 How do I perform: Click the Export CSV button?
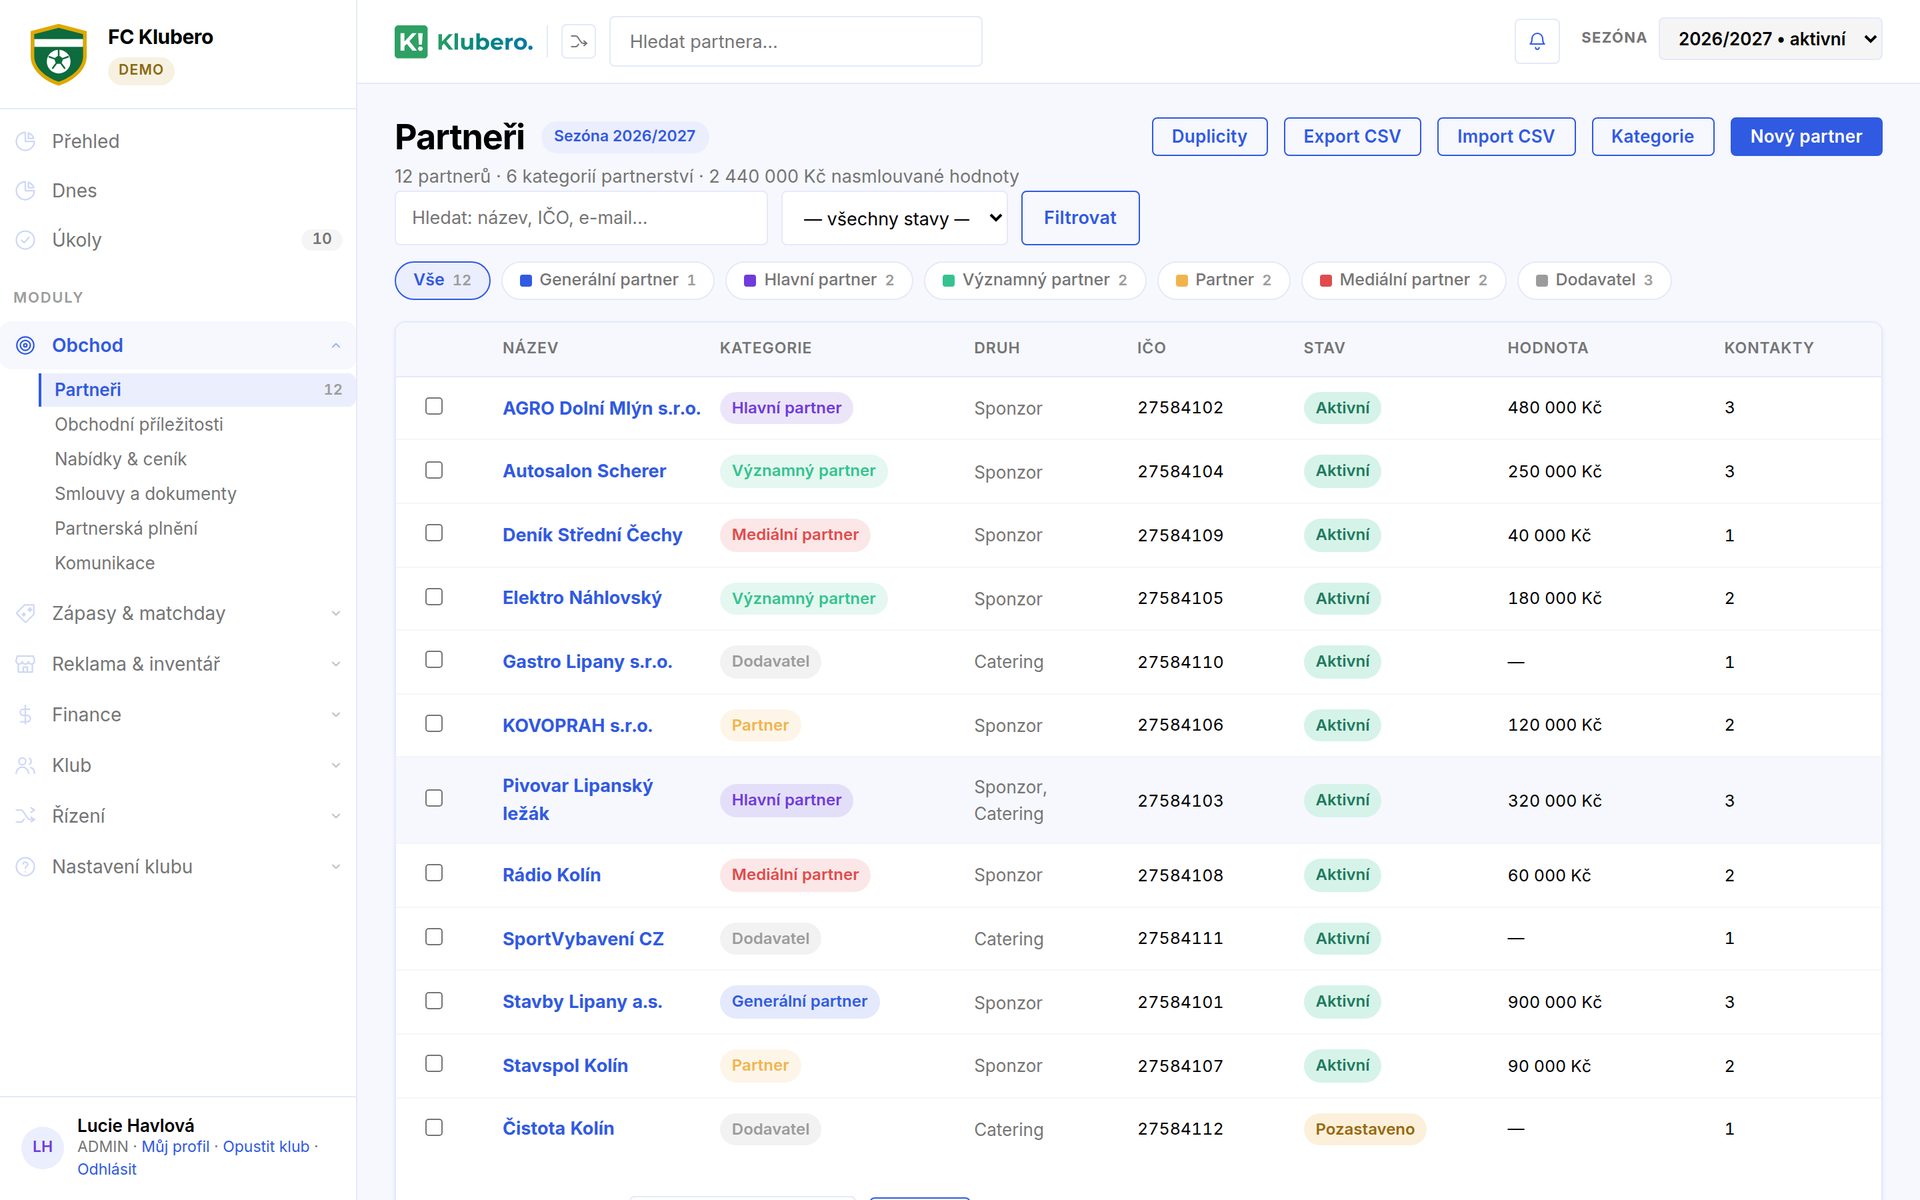[1352, 137]
